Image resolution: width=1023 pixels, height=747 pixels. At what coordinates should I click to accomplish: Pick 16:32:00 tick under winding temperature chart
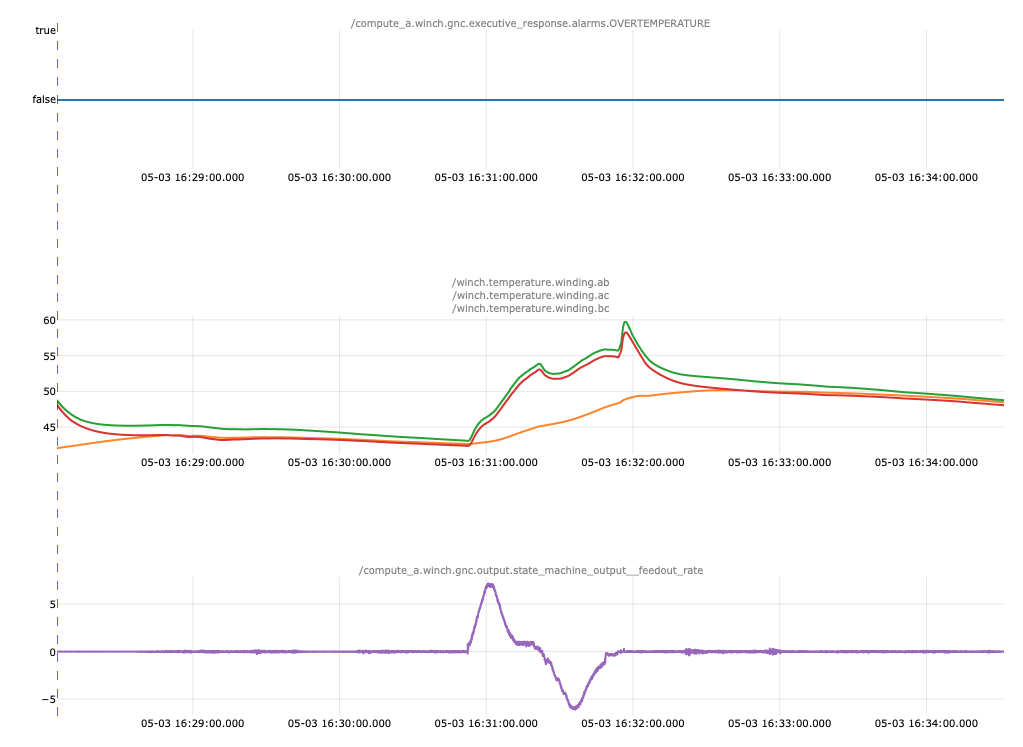coord(633,463)
